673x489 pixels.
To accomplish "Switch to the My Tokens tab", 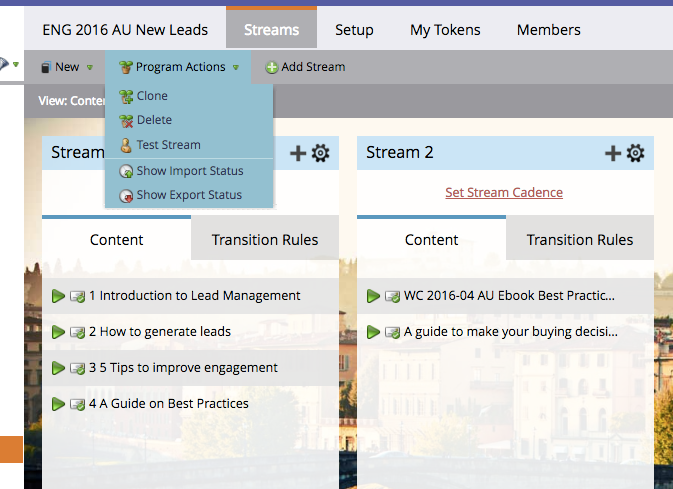I will [x=445, y=30].
